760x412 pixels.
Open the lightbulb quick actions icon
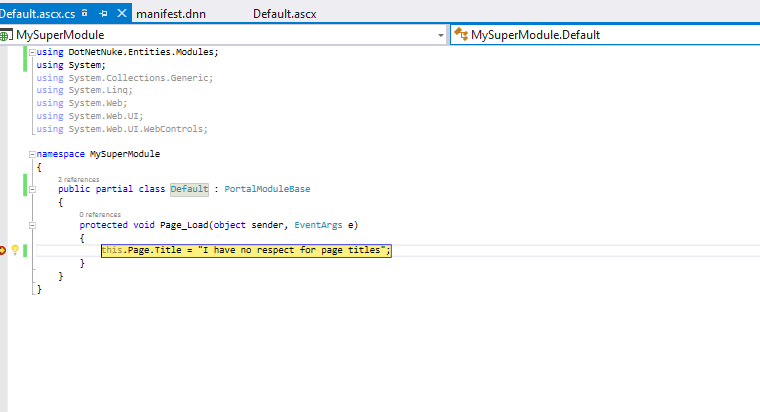15,250
